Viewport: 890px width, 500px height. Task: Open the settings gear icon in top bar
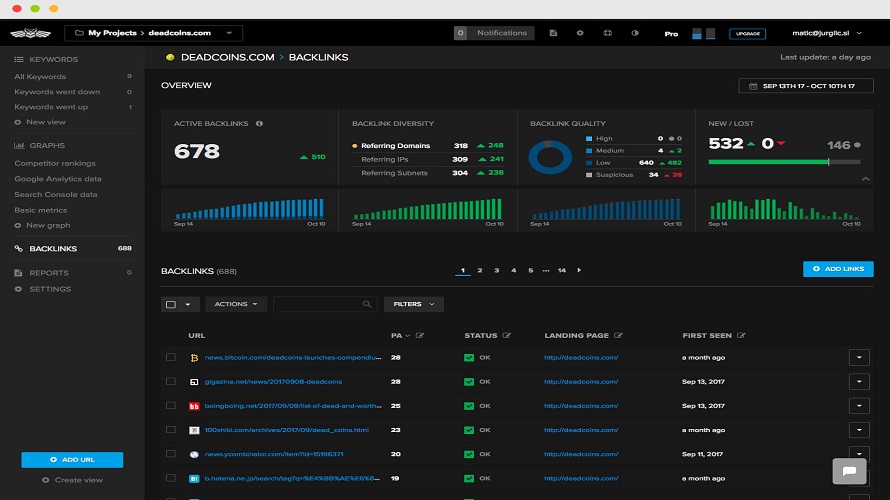(580, 33)
